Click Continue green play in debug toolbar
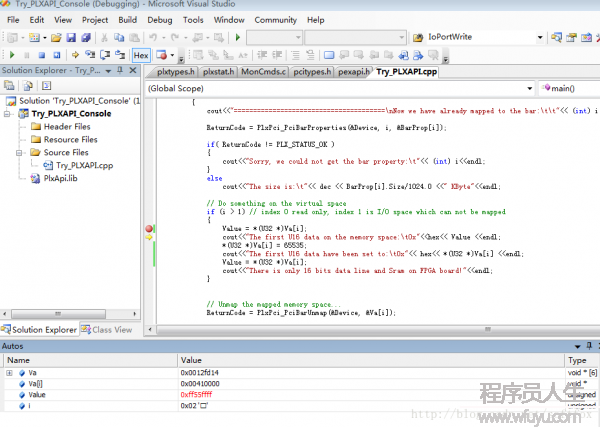This screenshot has width=600, height=427. 12,55
